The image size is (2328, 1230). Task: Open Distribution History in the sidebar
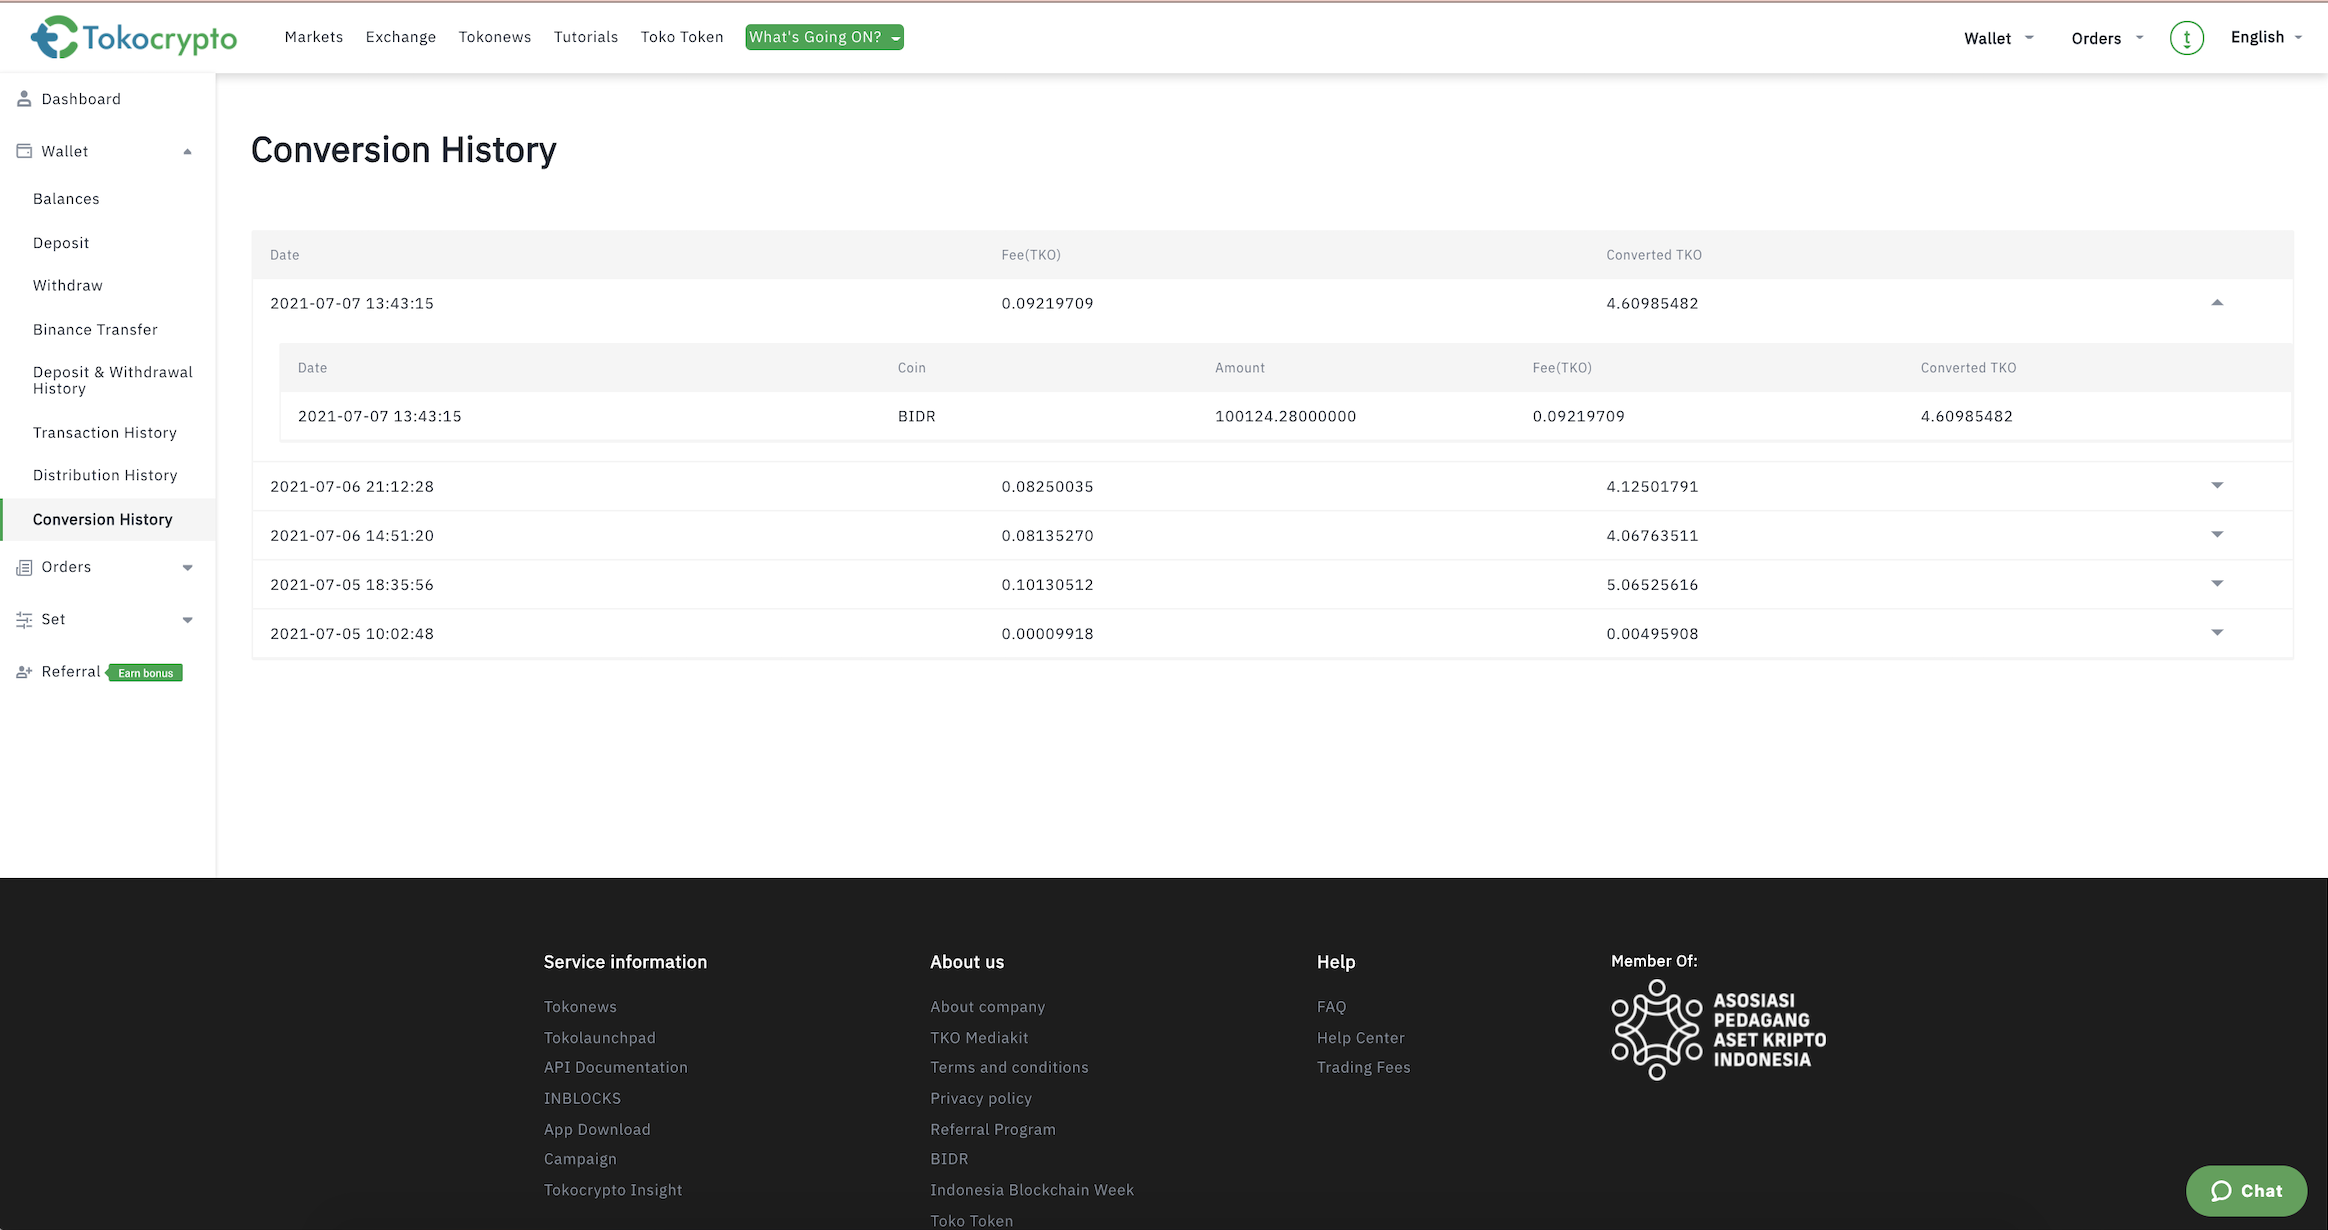pyautogui.click(x=105, y=476)
